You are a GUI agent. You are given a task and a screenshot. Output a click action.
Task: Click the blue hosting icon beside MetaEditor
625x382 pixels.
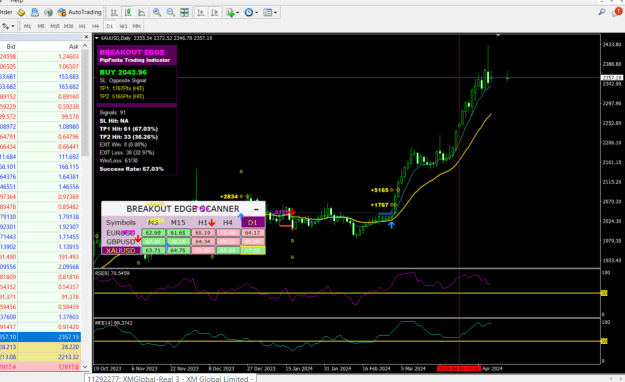[x=35, y=12]
